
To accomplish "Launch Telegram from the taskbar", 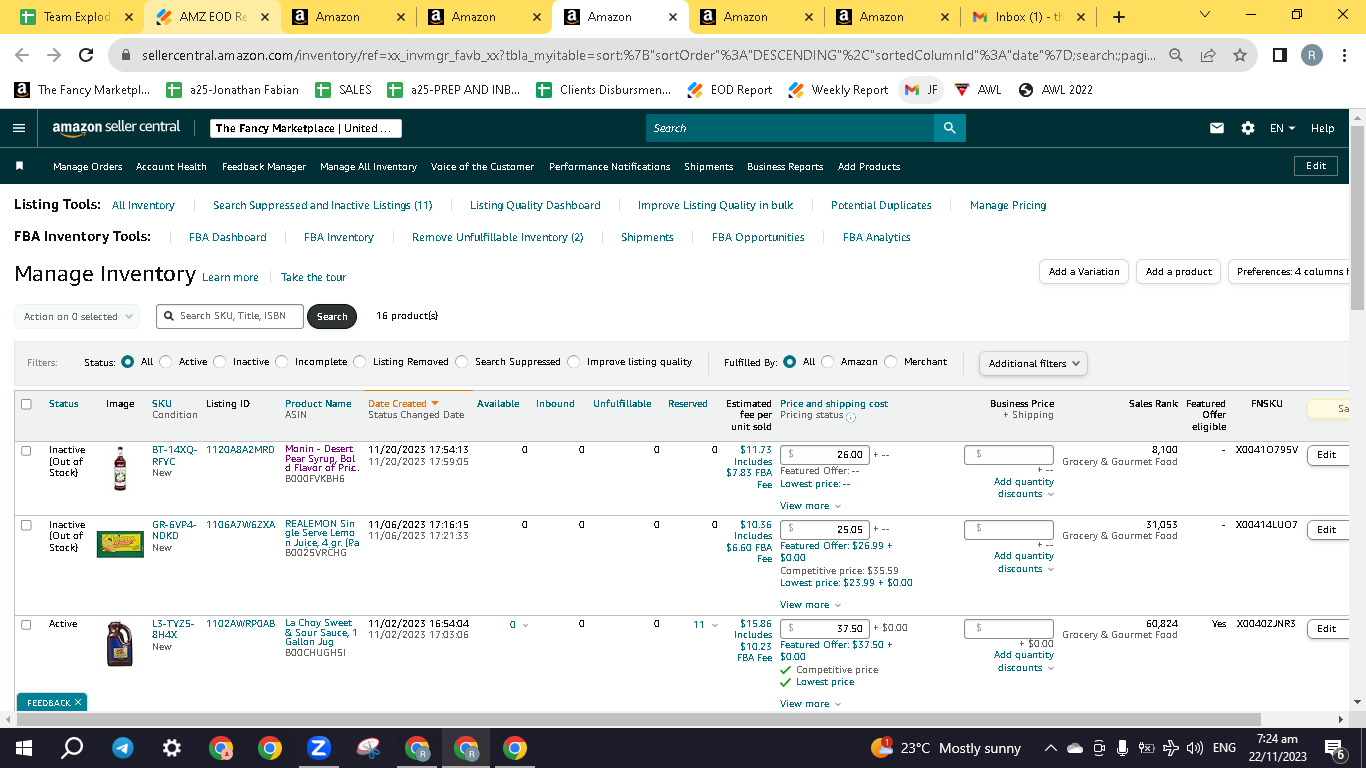I will pos(123,748).
